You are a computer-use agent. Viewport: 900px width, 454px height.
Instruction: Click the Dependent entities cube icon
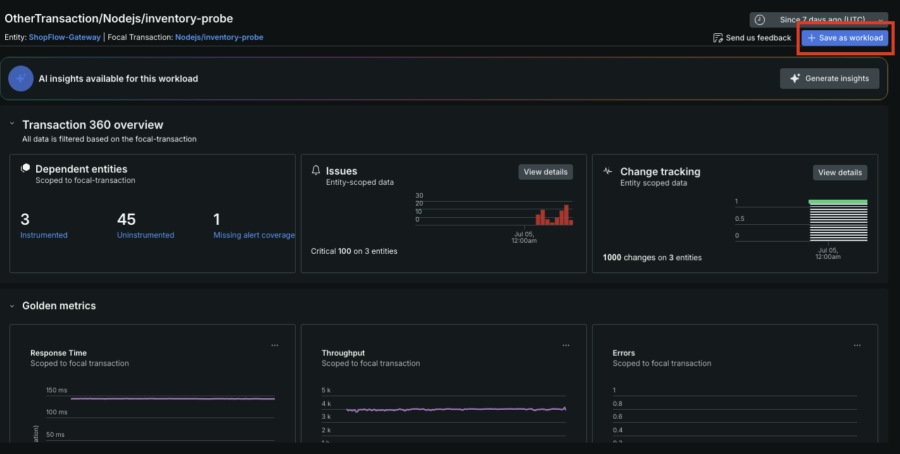coord(25,168)
